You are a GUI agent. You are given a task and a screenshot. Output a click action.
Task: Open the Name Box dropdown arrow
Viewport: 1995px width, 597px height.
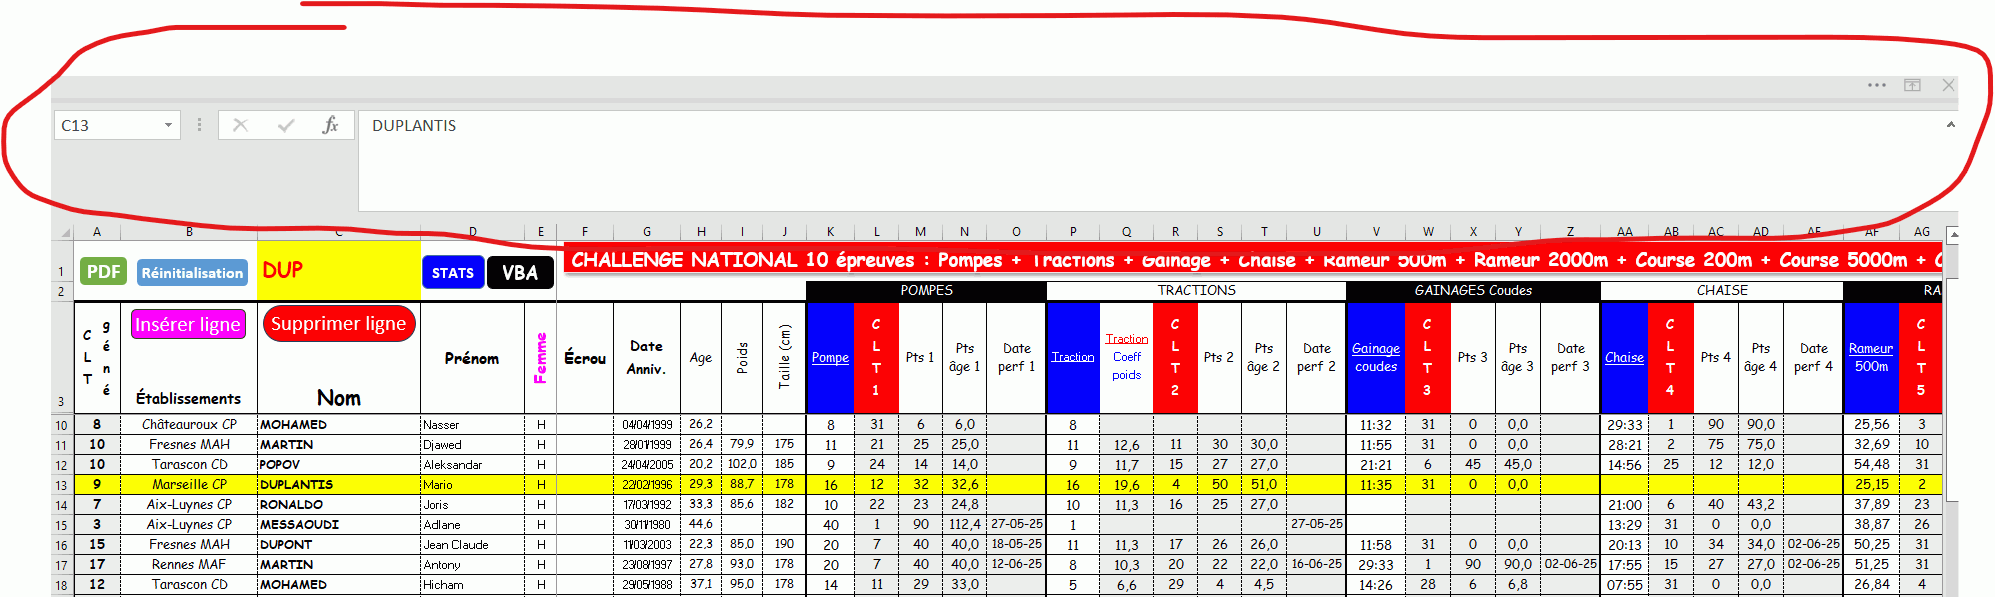point(168,125)
